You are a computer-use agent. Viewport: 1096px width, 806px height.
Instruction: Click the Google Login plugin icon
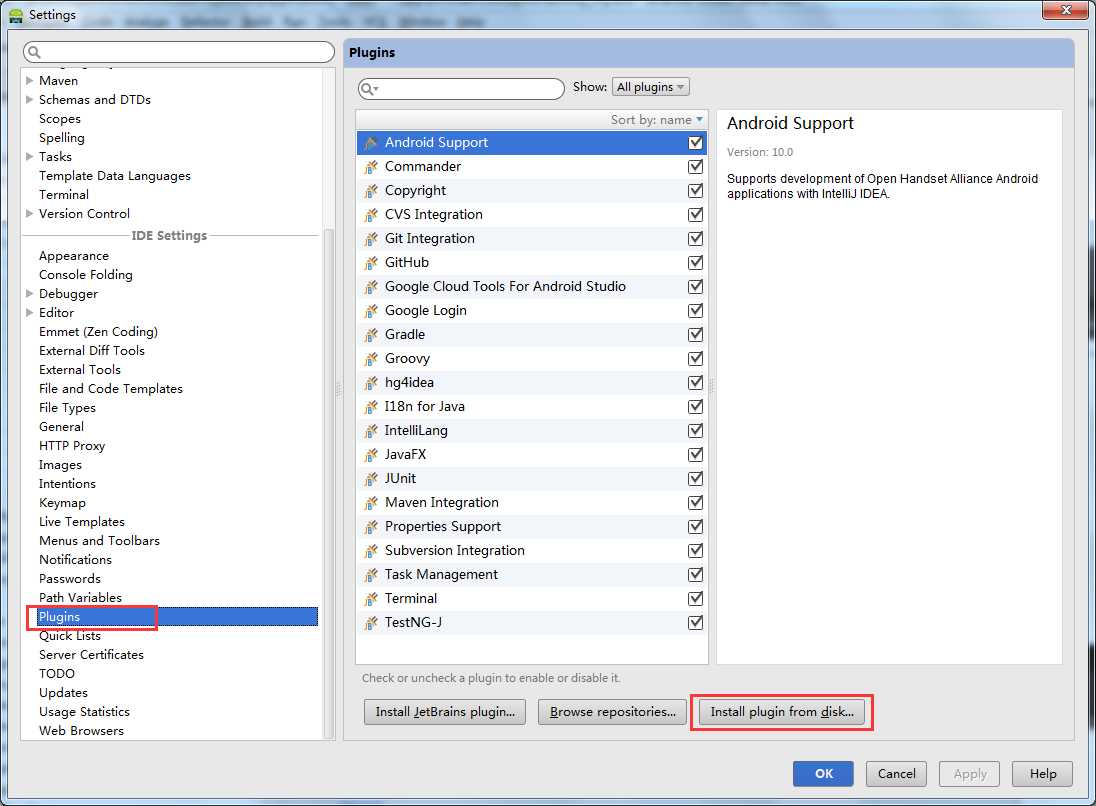tap(371, 310)
